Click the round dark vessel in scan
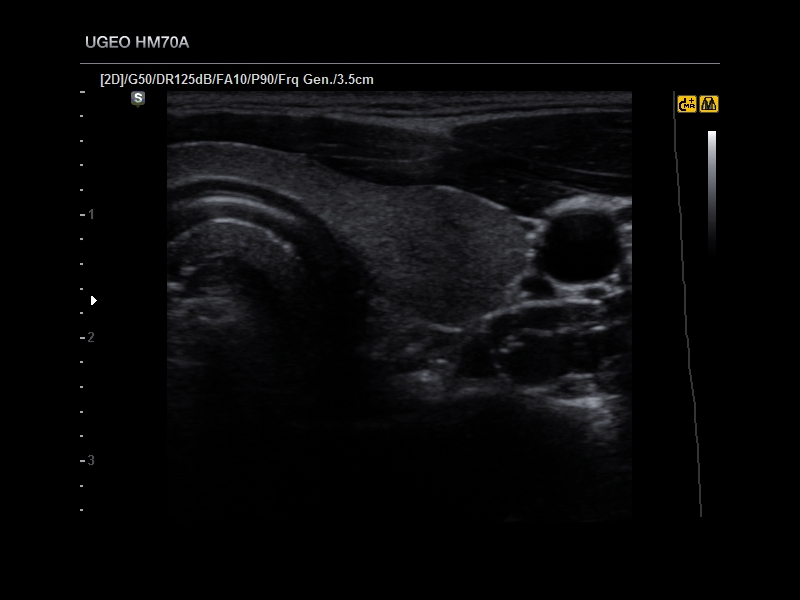This screenshot has height=600, width=800. [x=581, y=245]
